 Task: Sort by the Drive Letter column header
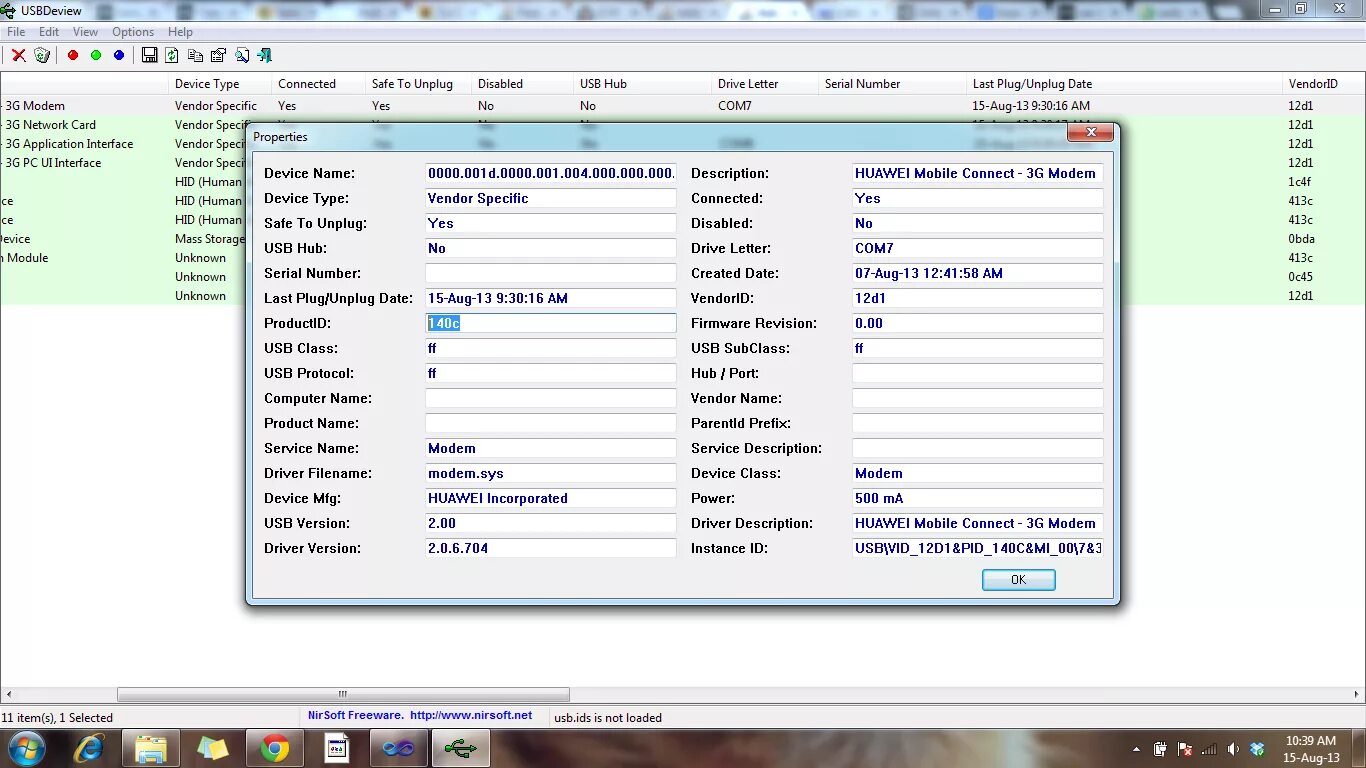765,84
